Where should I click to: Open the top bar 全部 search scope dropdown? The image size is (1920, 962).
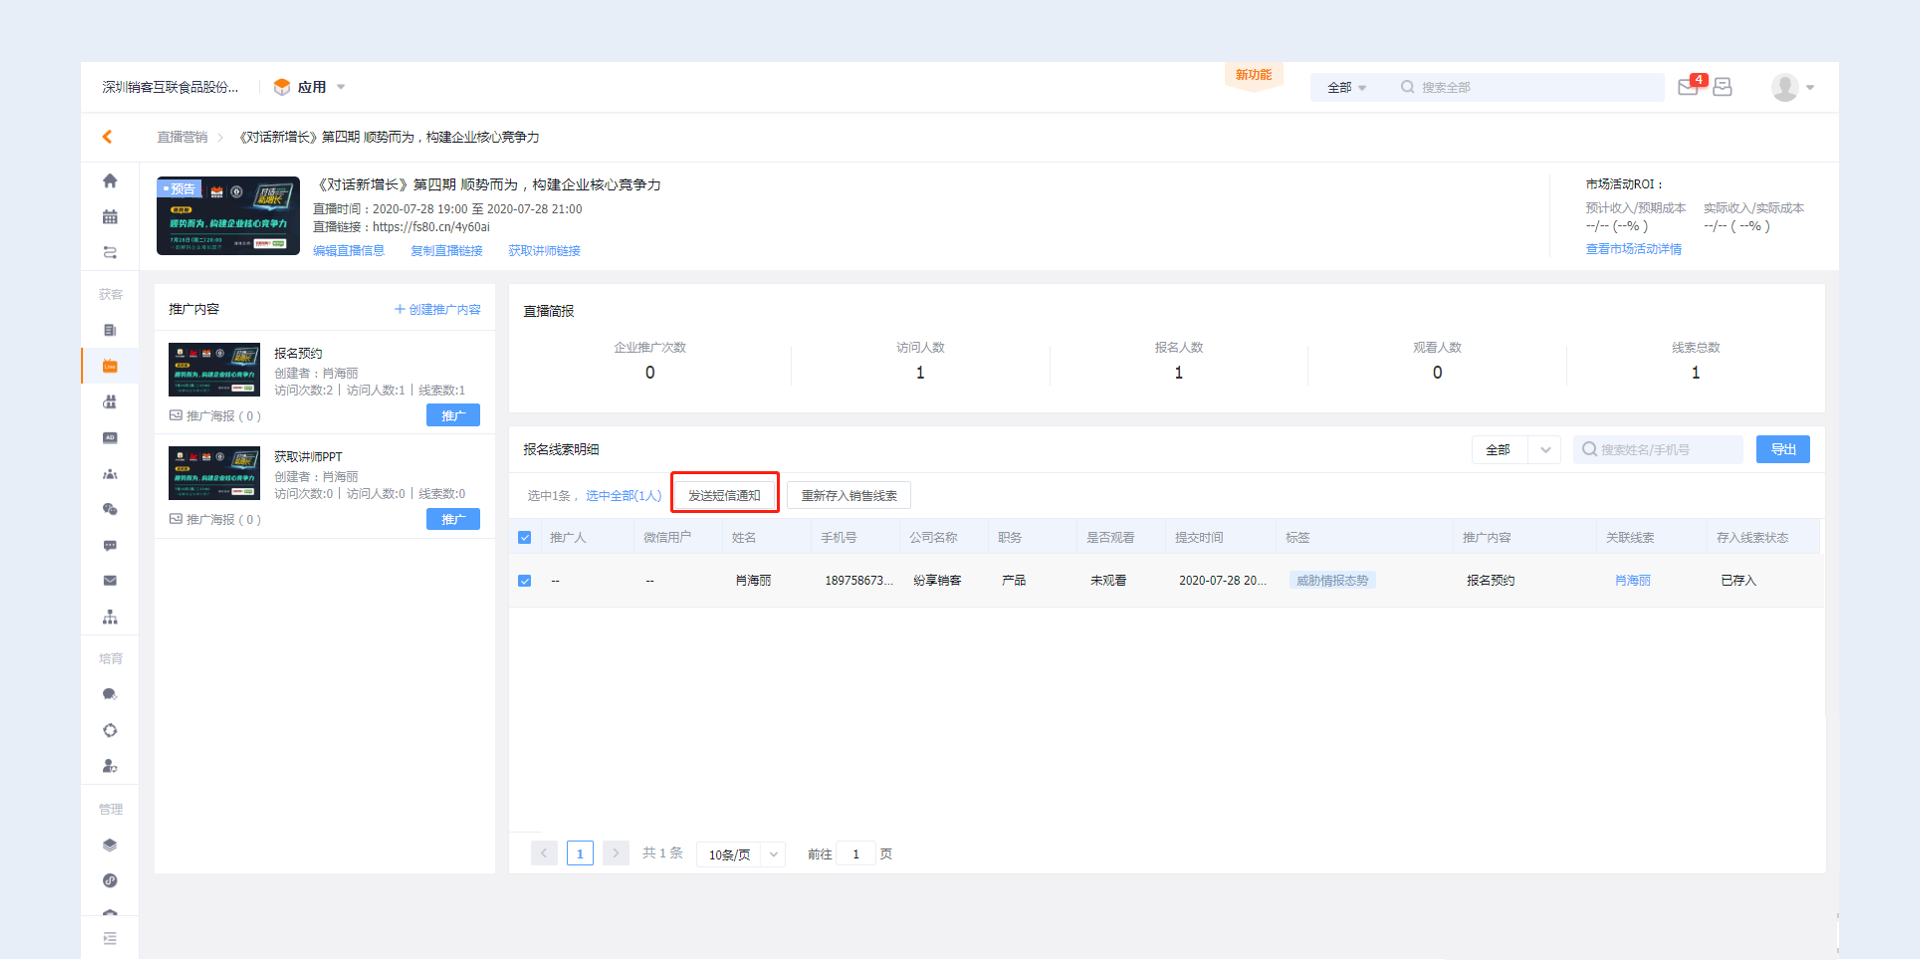click(x=1346, y=88)
